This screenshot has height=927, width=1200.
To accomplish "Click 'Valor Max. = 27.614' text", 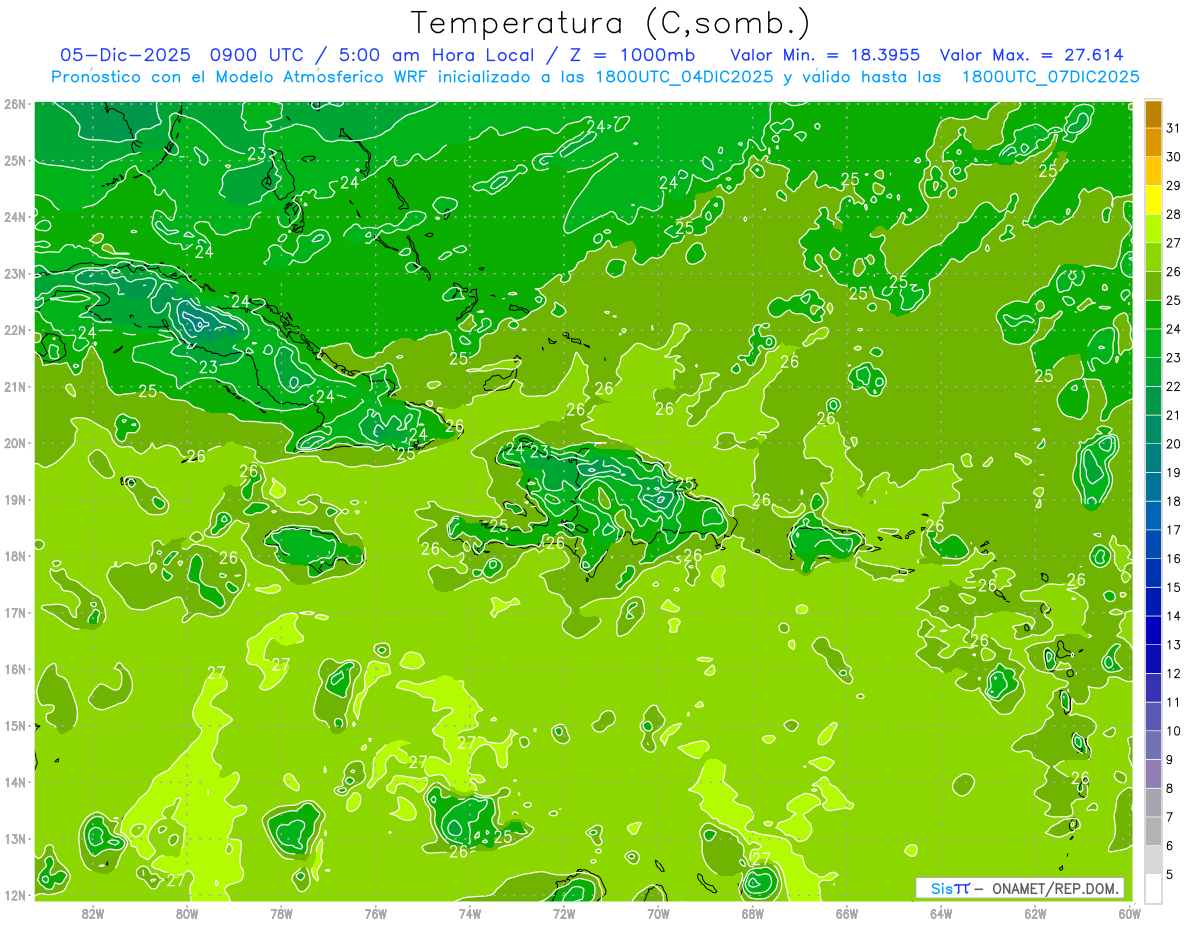I will pyautogui.click(x=1031, y=55).
